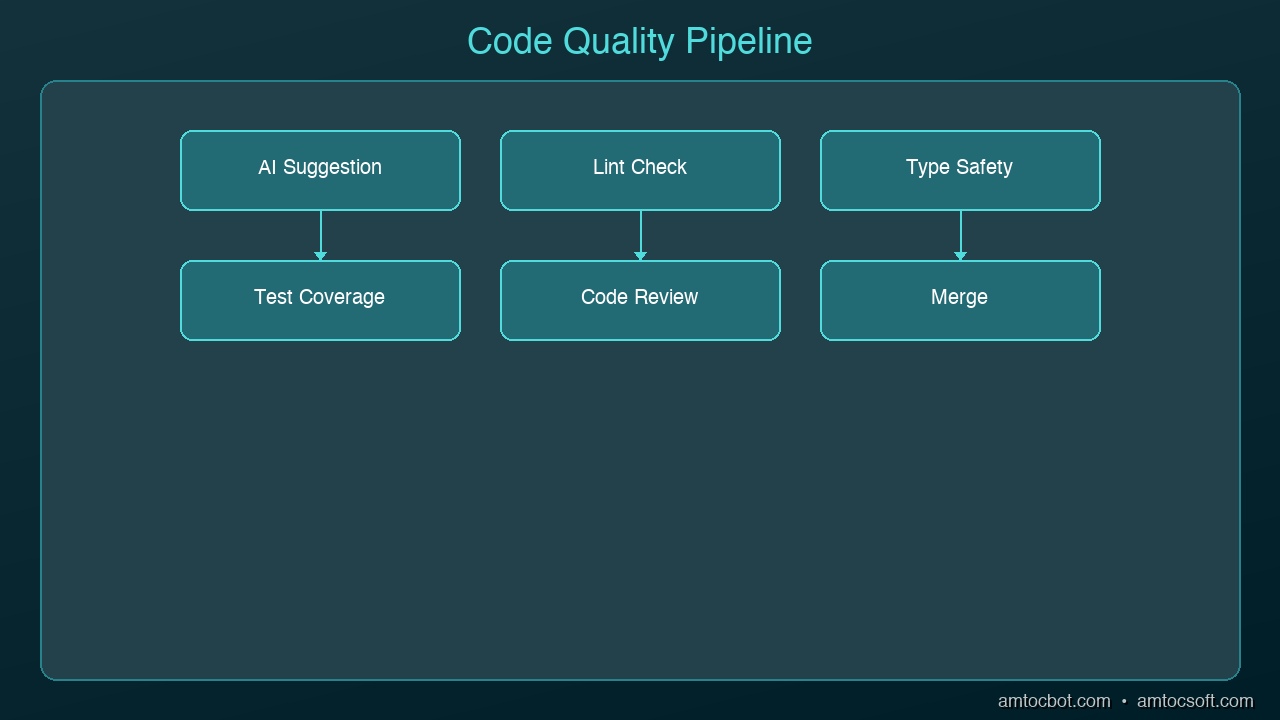Open the amtocbot.com link
The height and width of the screenshot is (720, 1280).
[1054, 701]
